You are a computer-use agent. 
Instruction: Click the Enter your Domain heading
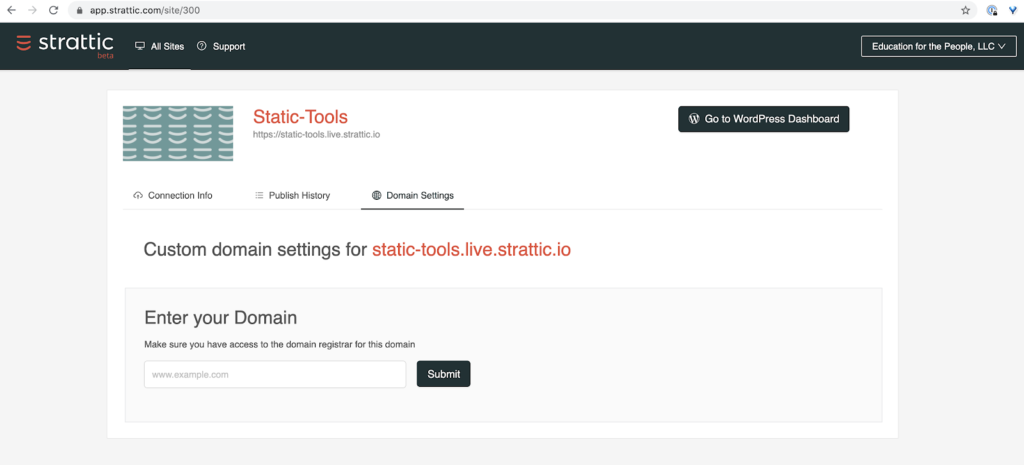[221, 318]
